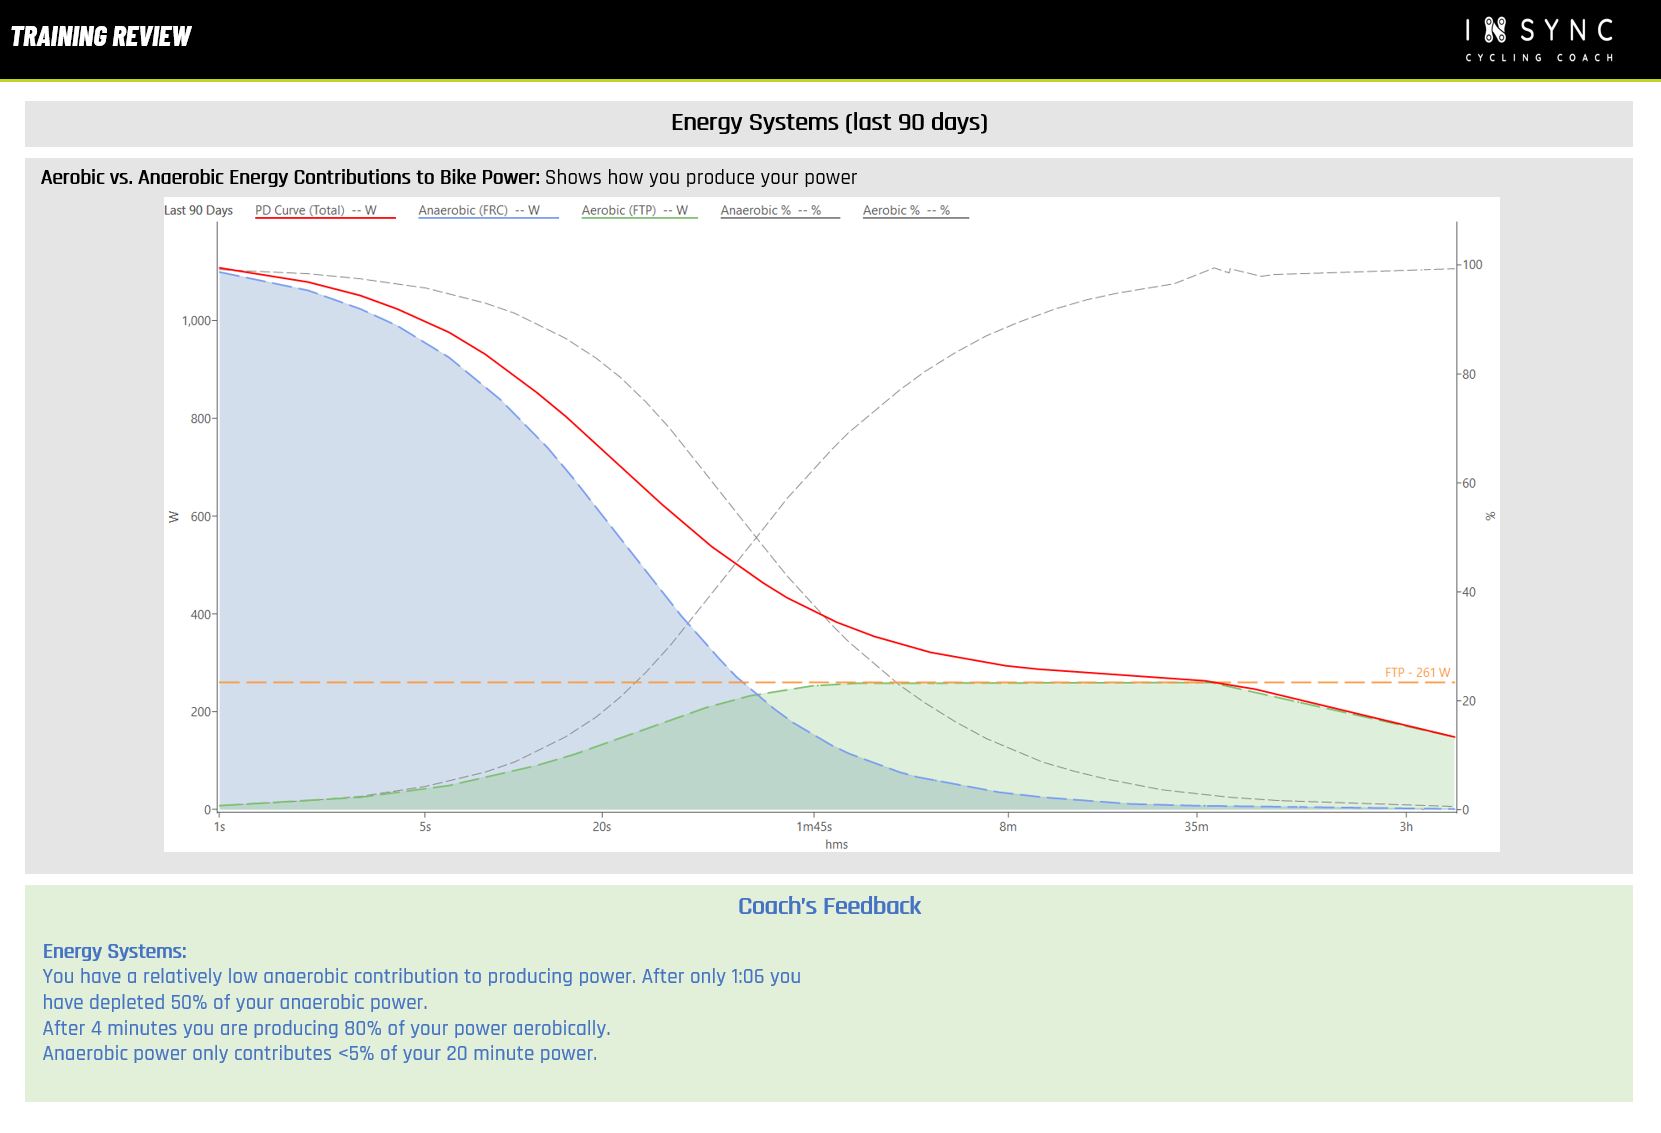Click the 1s tick on the time axis

[219, 827]
